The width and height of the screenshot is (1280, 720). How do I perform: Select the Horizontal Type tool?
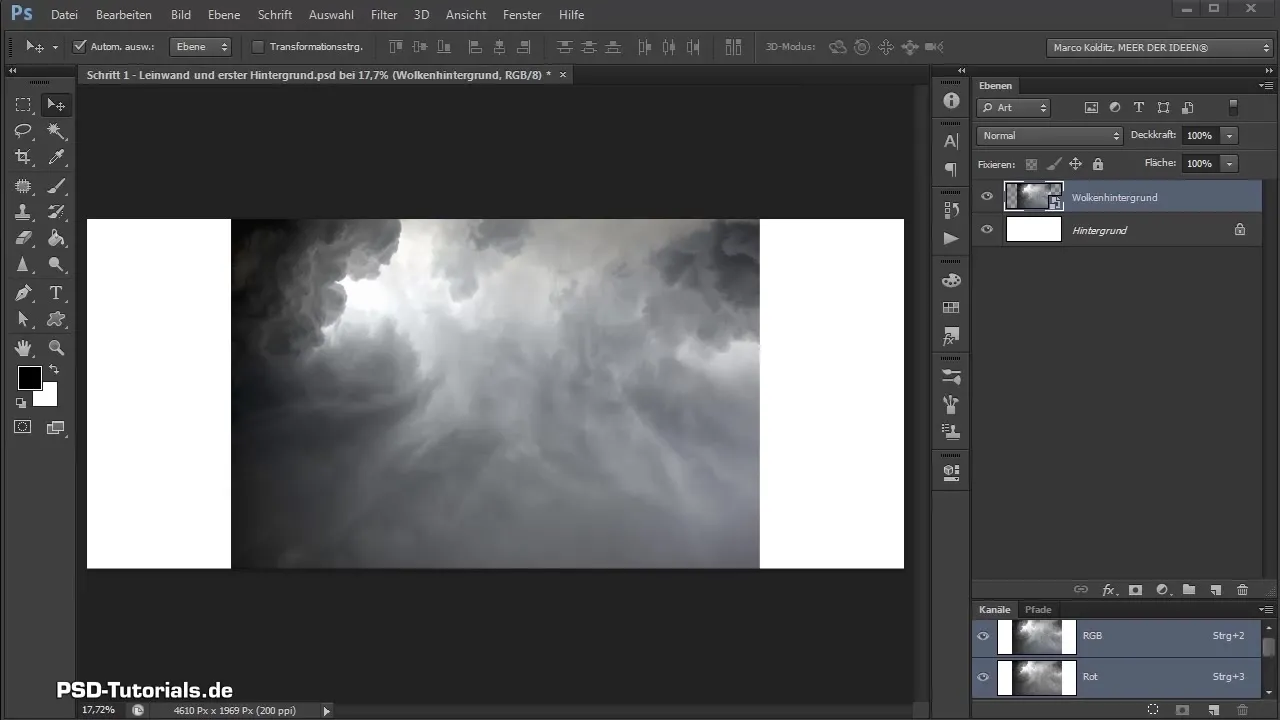[57, 293]
